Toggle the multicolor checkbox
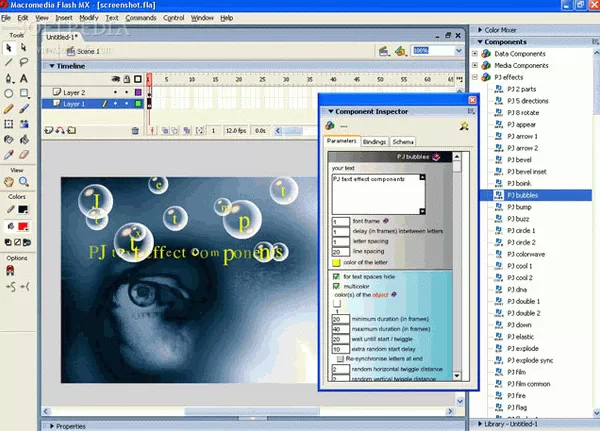600x431 pixels. [x=336, y=285]
